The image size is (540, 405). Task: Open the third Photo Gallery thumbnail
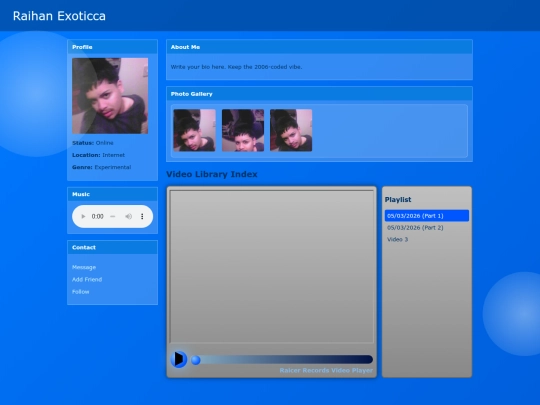291,130
